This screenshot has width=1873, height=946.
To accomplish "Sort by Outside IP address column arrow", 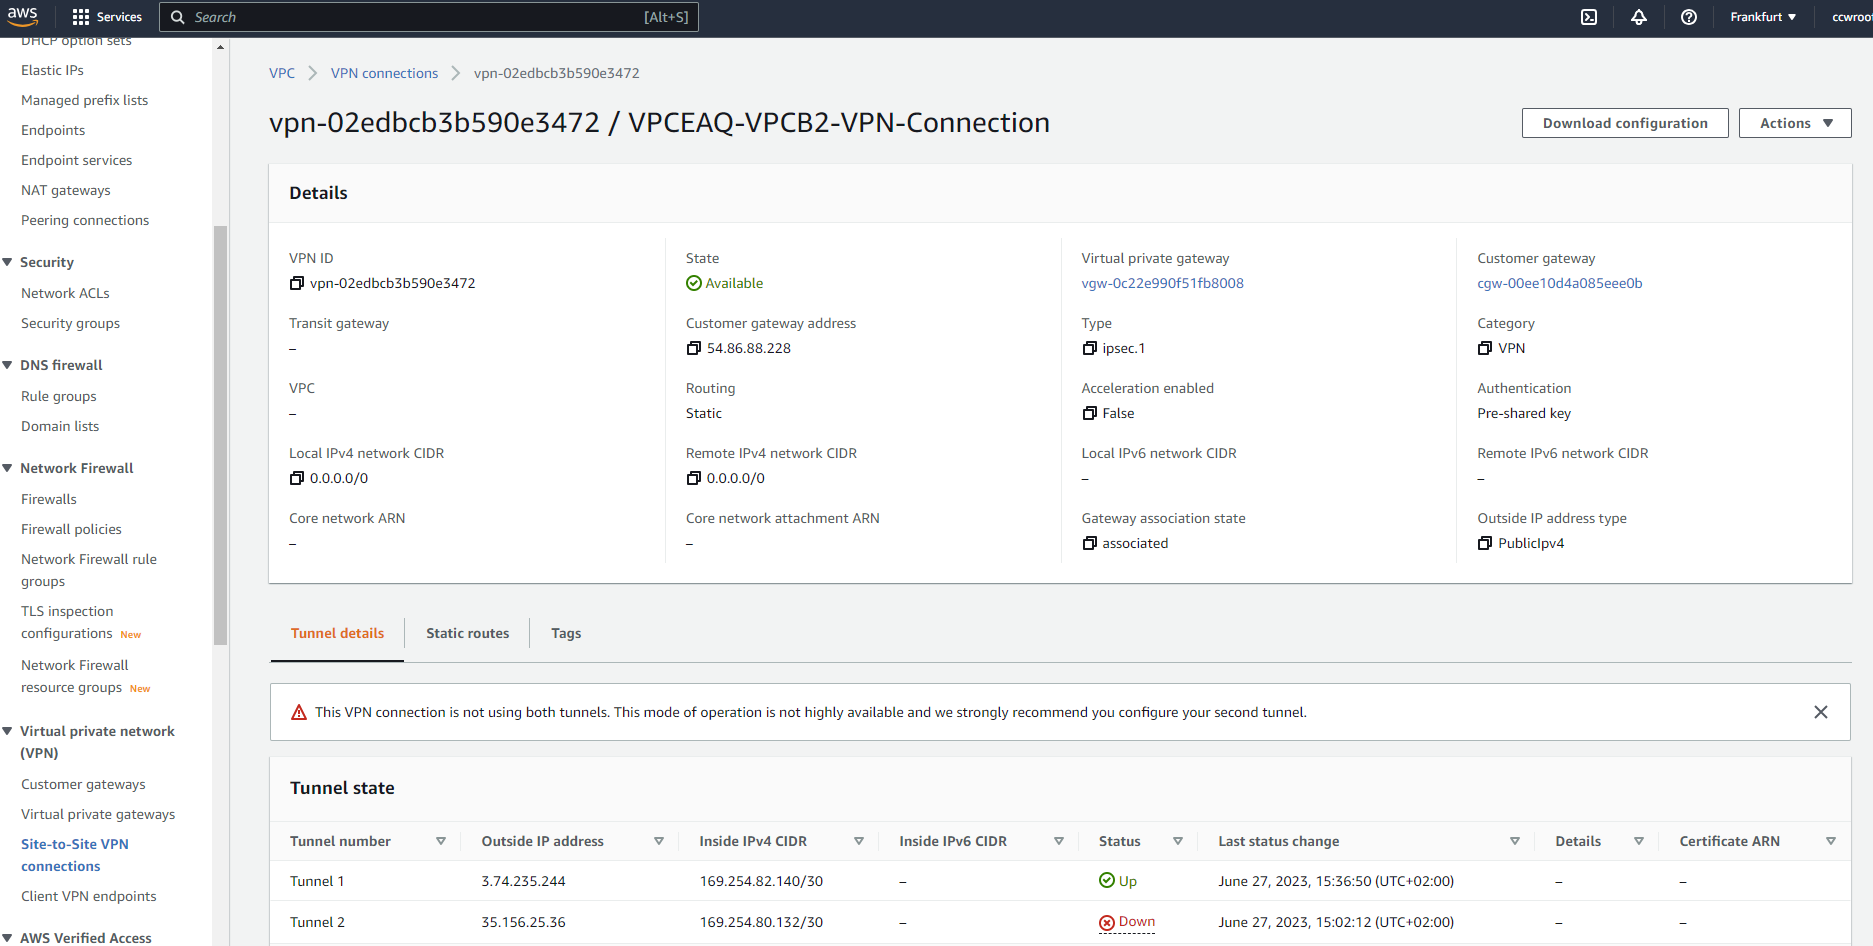I will pos(659,842).
